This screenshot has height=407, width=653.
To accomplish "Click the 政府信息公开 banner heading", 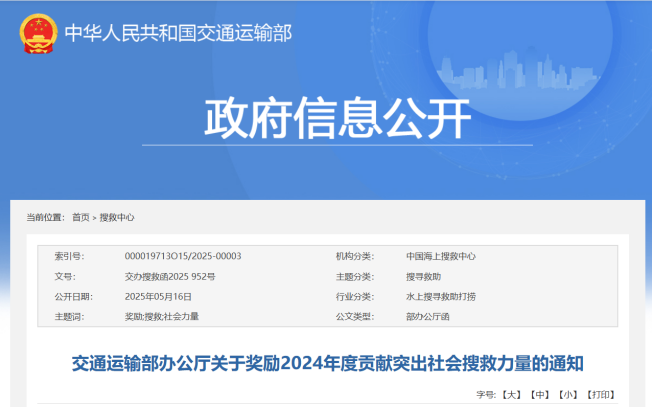I will 337,120.
